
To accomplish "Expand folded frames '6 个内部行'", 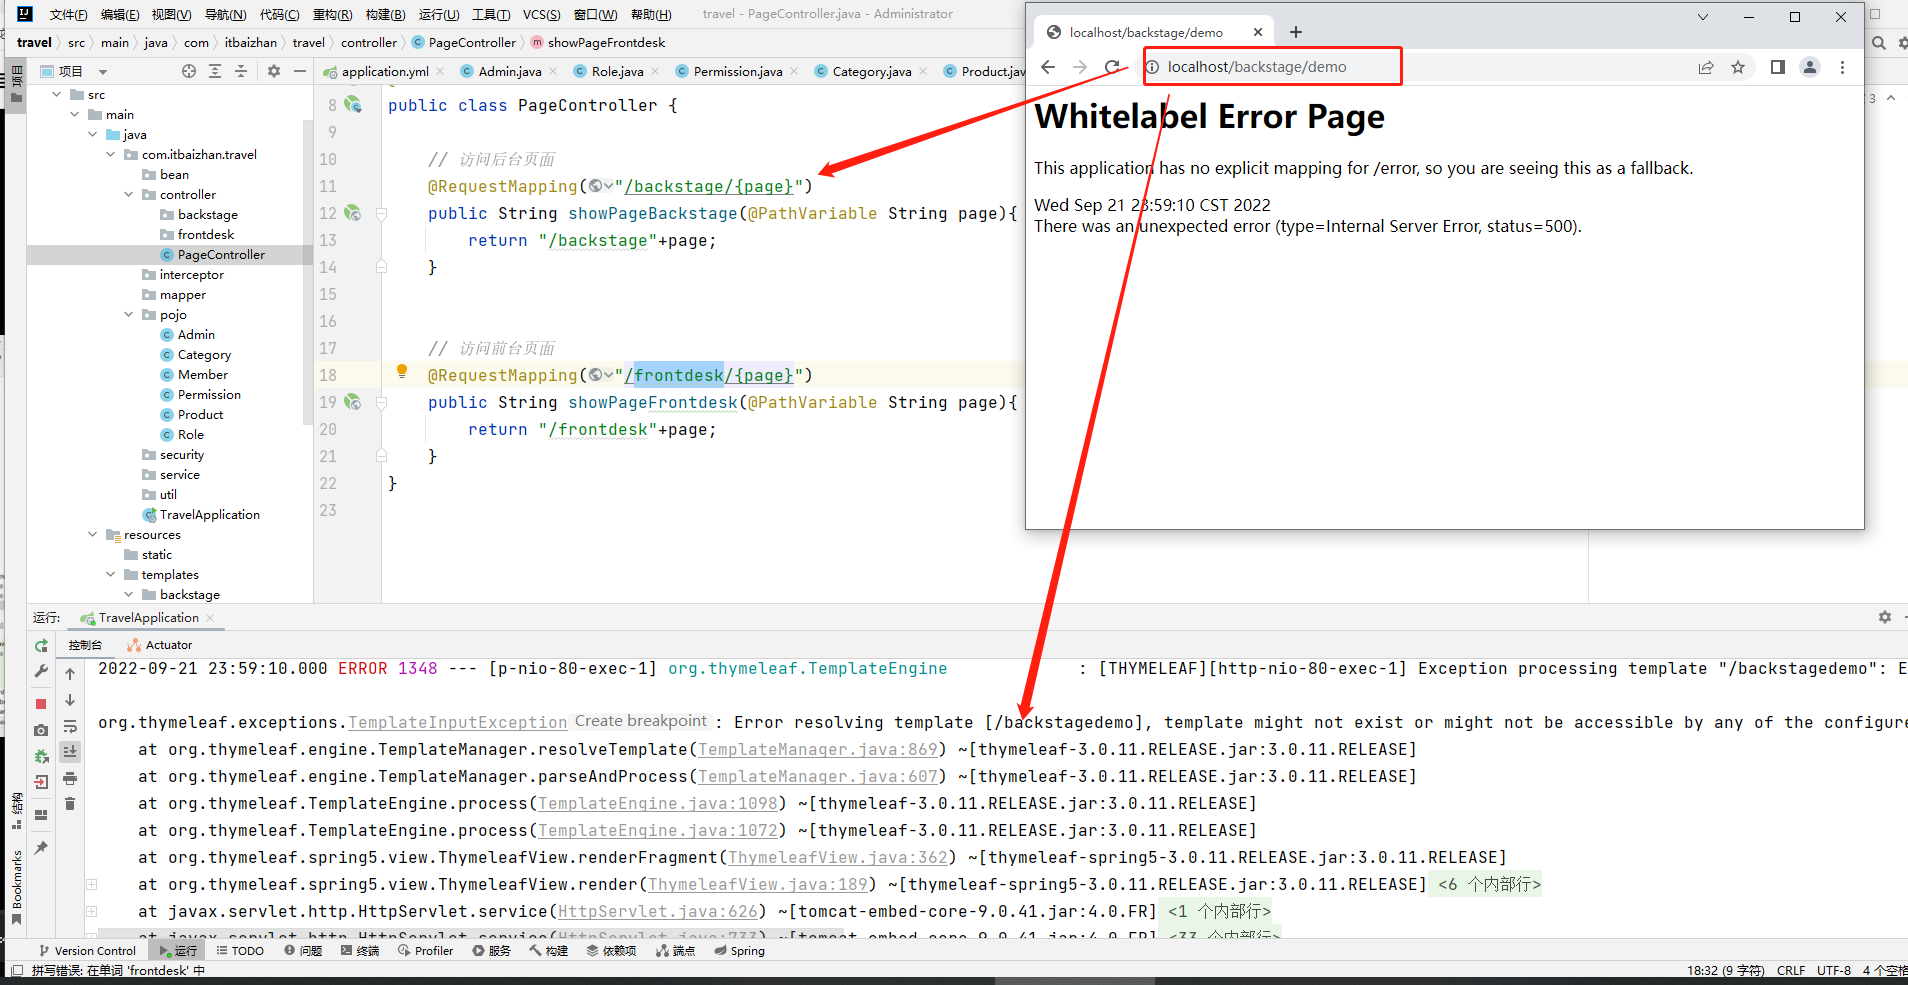I will click(1489, 884).
